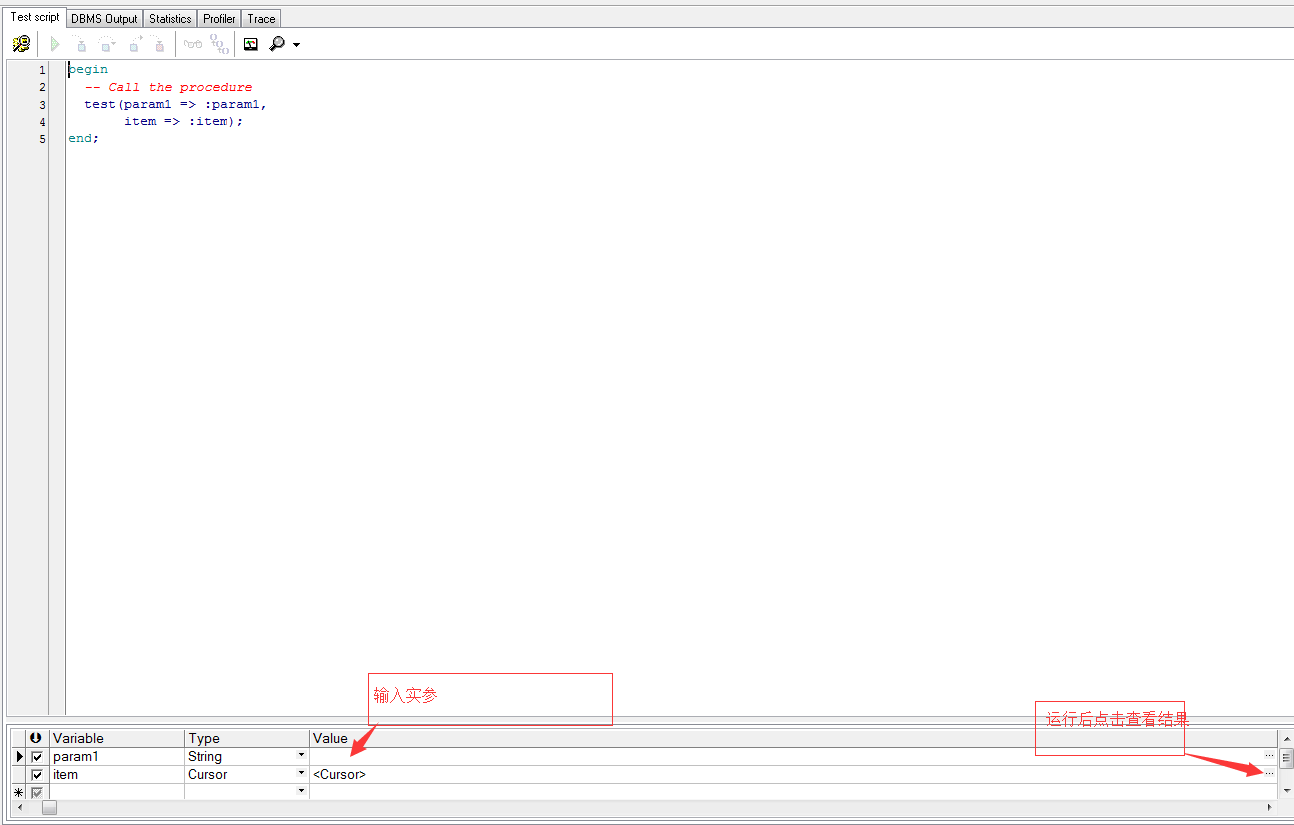Click the magnifier search icon
The width and height of the screenshot is (1294, 825).
(x=277, y=44)
